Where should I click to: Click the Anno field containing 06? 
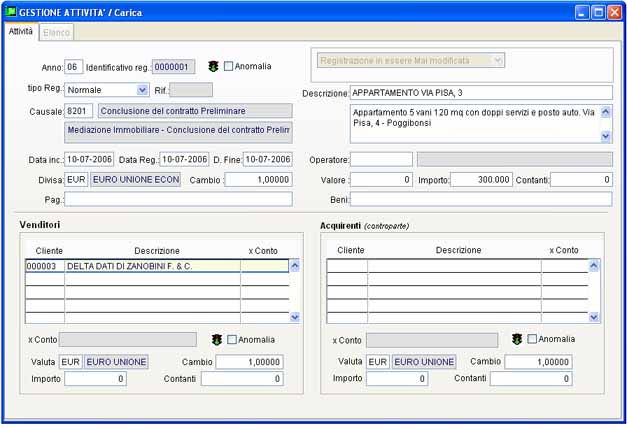click(74, 67)
